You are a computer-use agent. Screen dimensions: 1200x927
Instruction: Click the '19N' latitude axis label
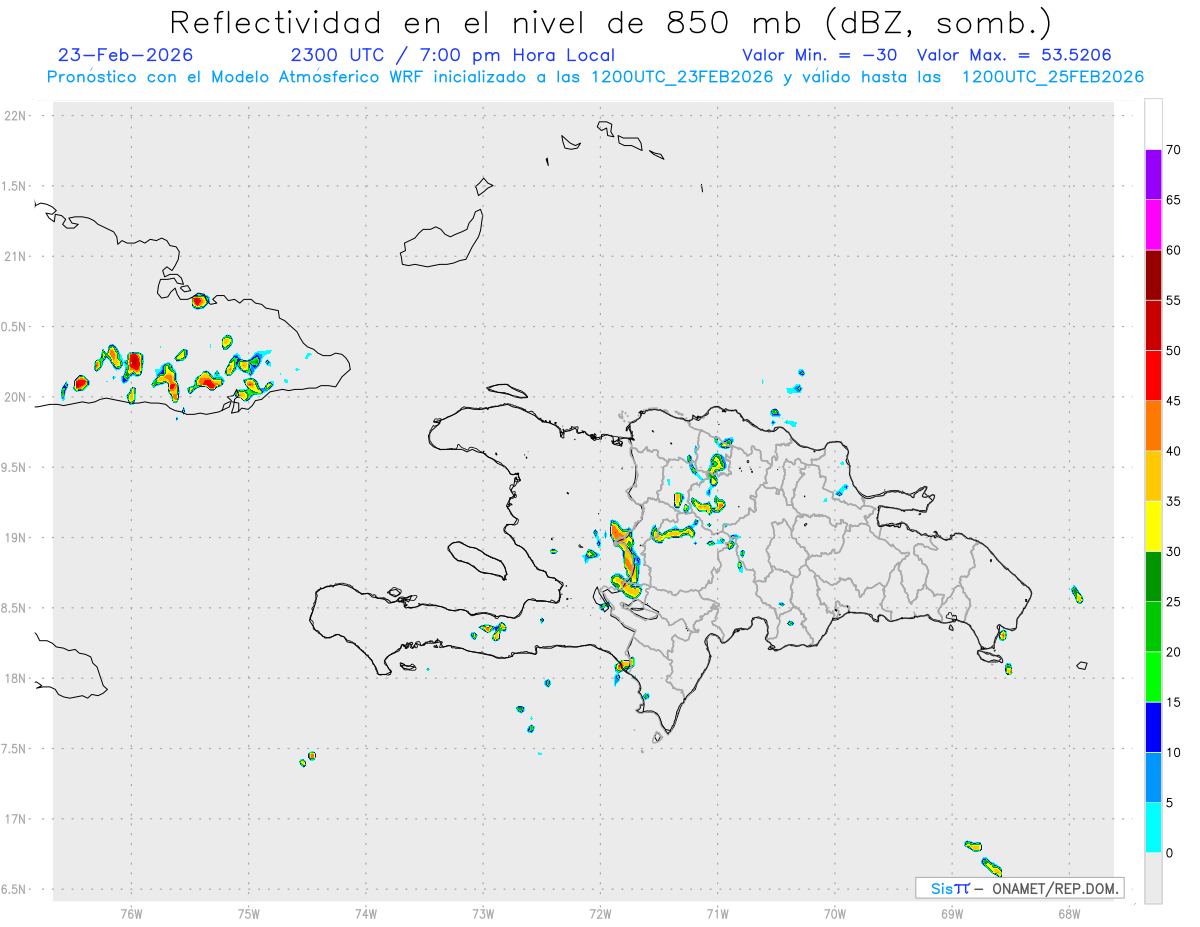tap(16, 538)
